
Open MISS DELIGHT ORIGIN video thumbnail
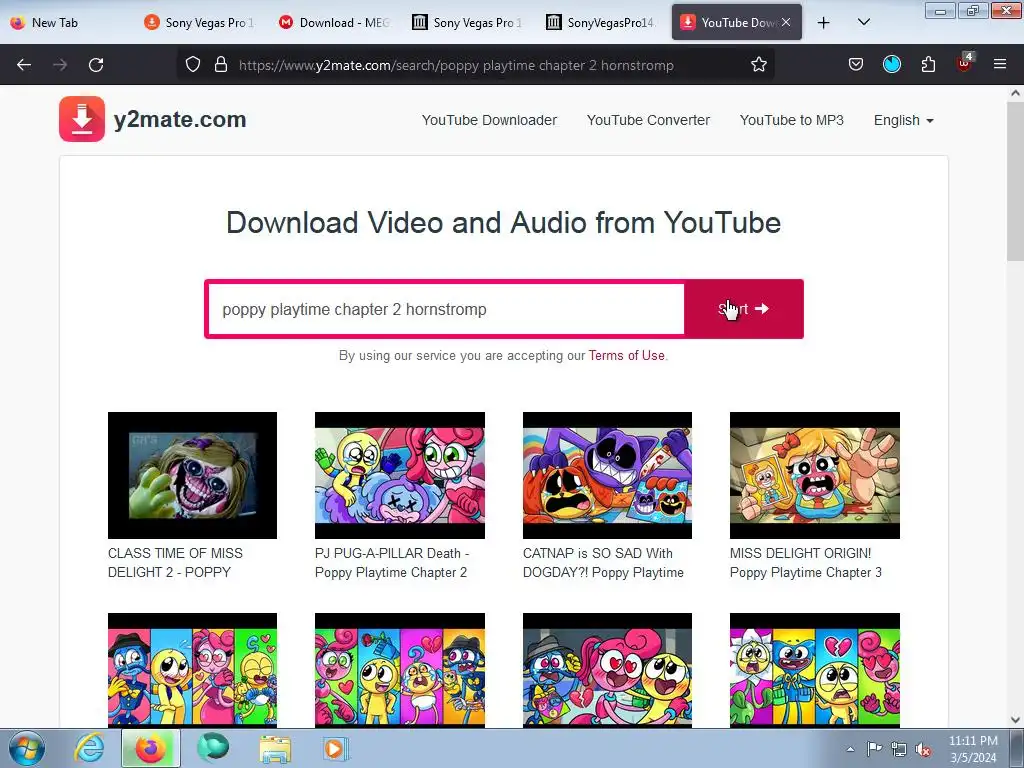(x=814, y=475)
